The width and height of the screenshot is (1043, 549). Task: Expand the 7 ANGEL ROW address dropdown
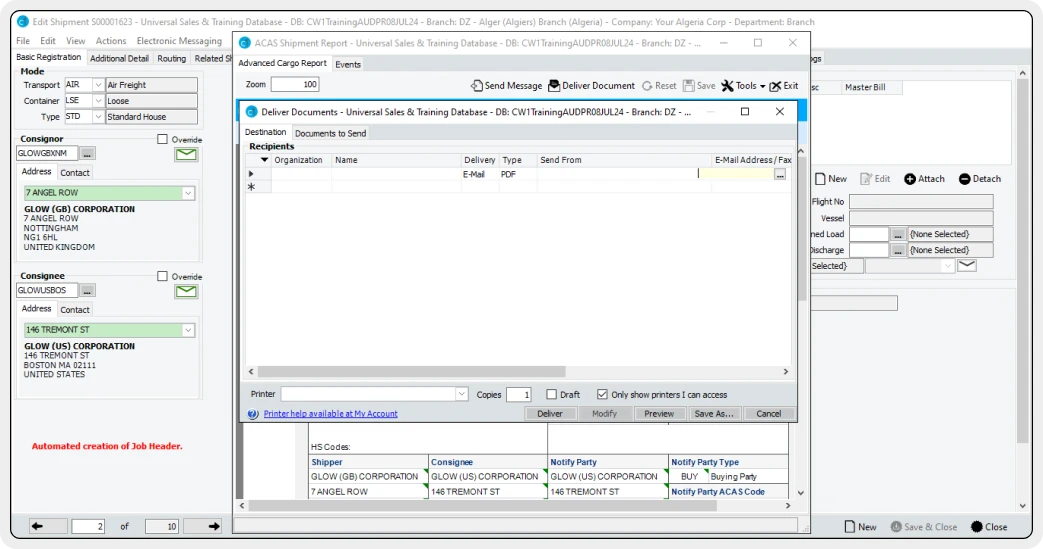pyautogui.click(x=188, y=193)
